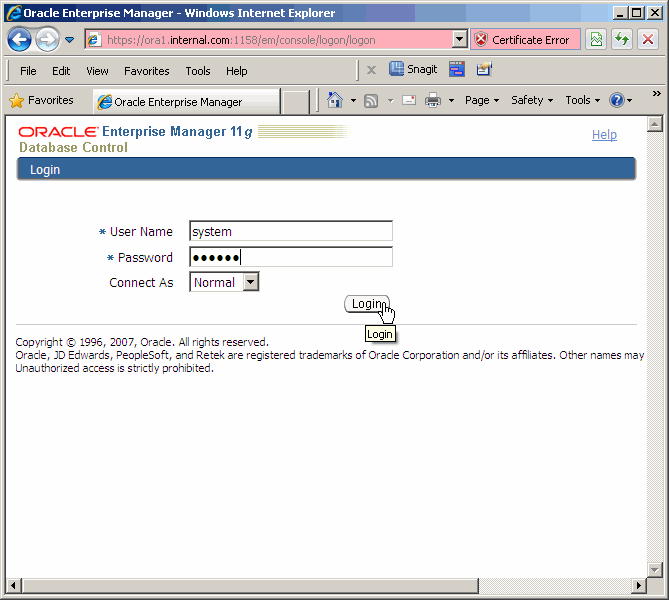Open the Favorites menu in menu bar

point(146,71)
